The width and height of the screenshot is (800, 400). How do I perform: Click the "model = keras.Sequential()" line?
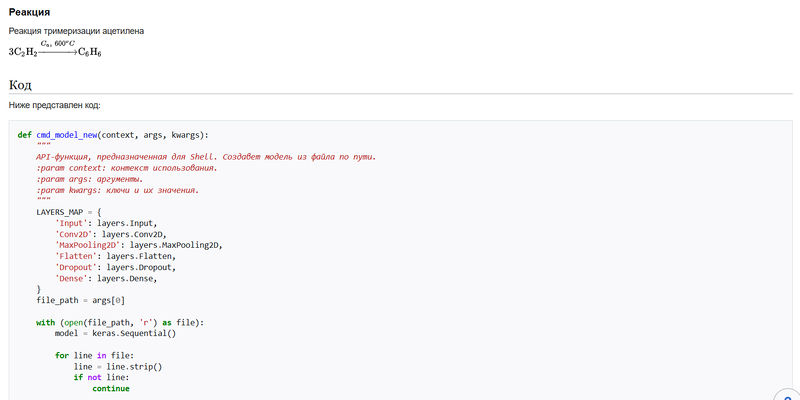coord(115,333)
